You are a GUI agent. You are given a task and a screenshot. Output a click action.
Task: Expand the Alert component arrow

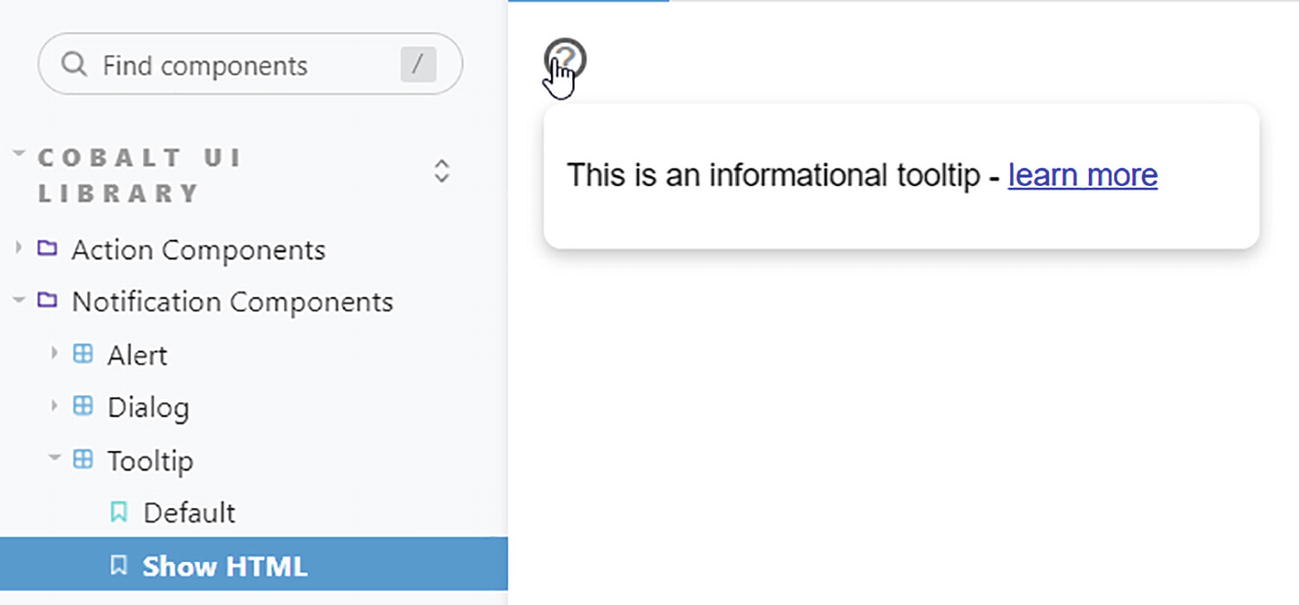point(54,354)
